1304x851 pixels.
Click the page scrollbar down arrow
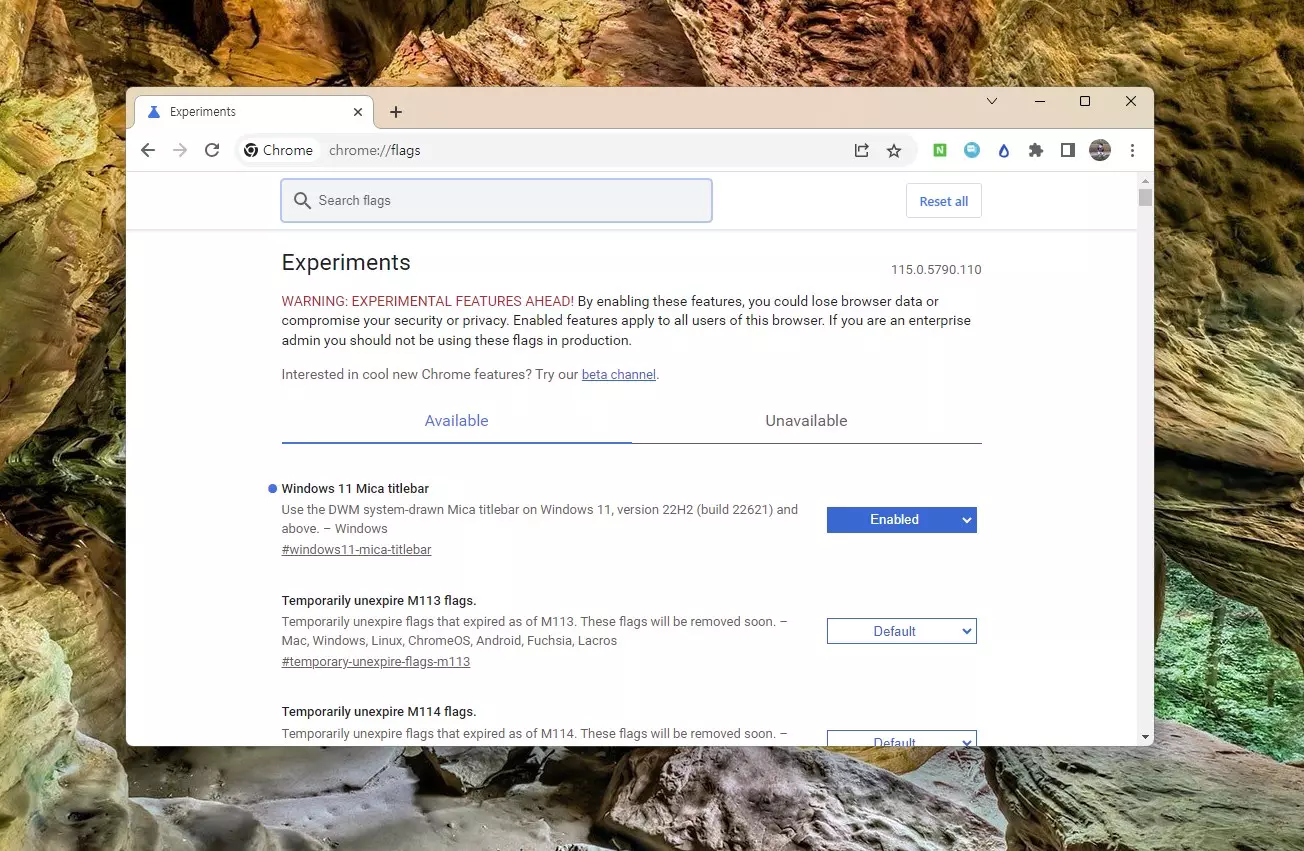click(1145, 738)
